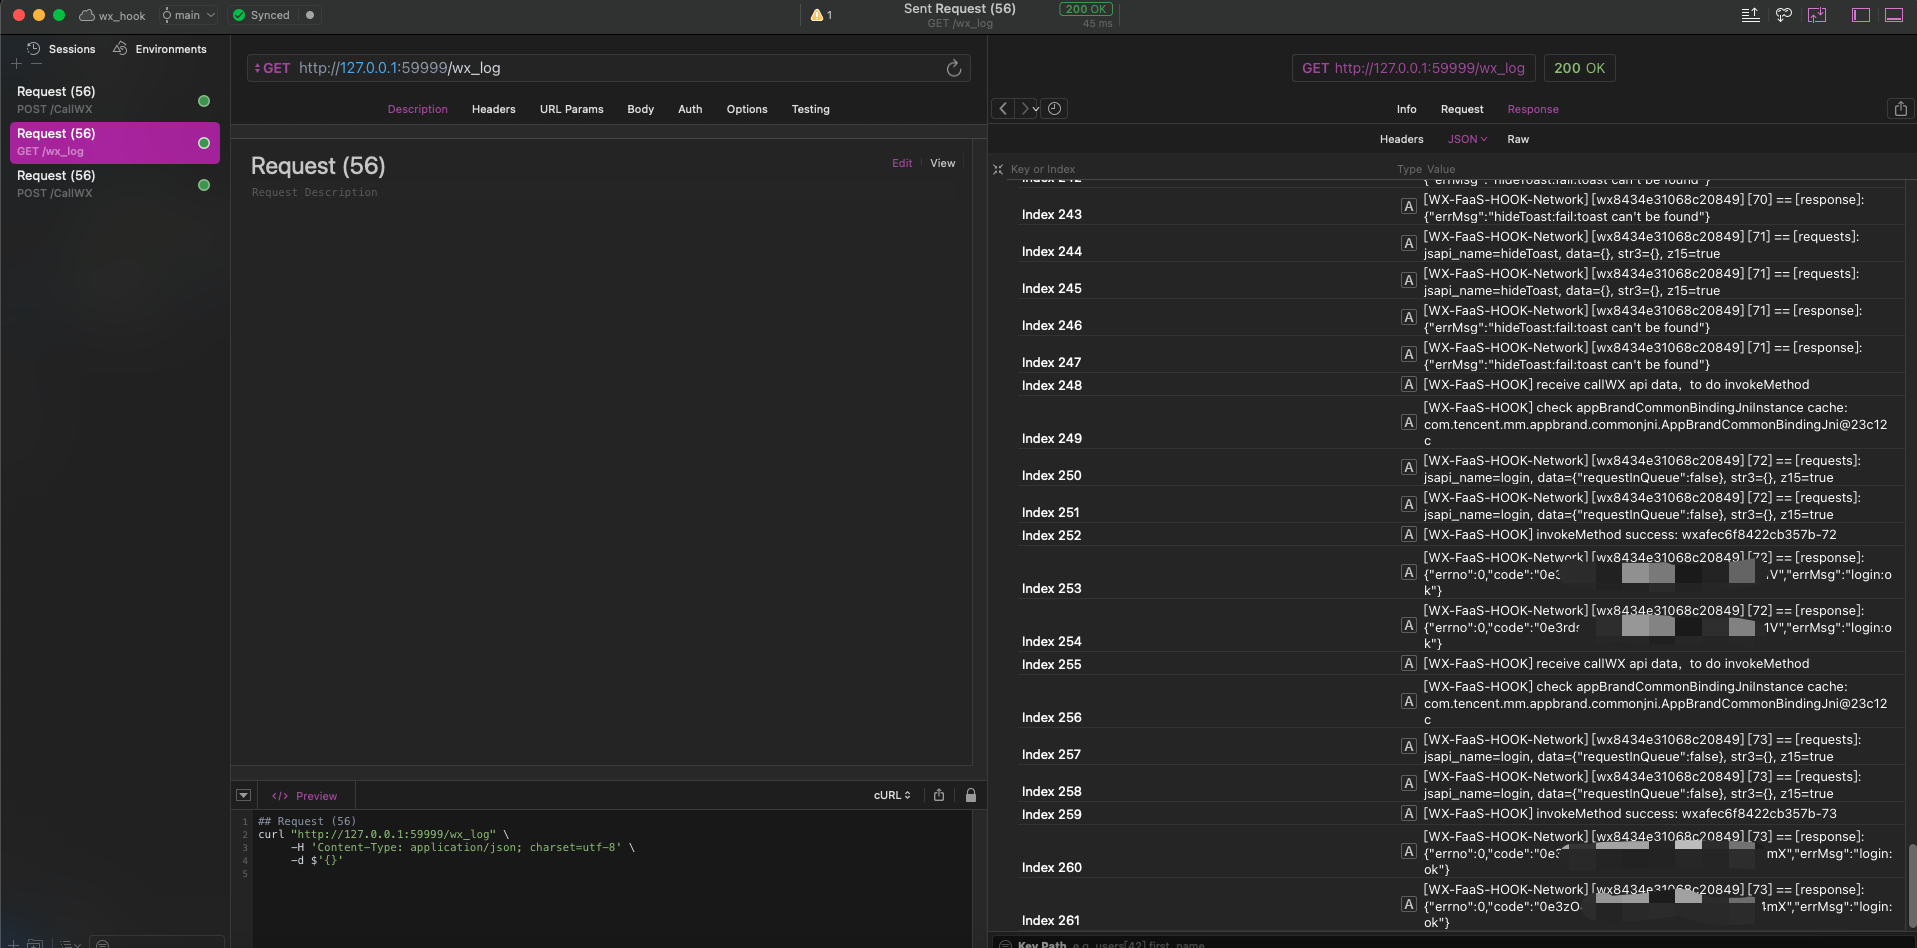Click the sort/export lines icon in toolbar
The image size is (1917, 948).
[1750, 15]
